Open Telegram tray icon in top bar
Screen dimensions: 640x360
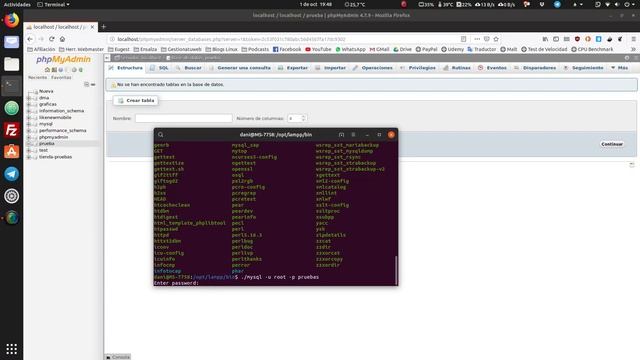coord(557,4)
